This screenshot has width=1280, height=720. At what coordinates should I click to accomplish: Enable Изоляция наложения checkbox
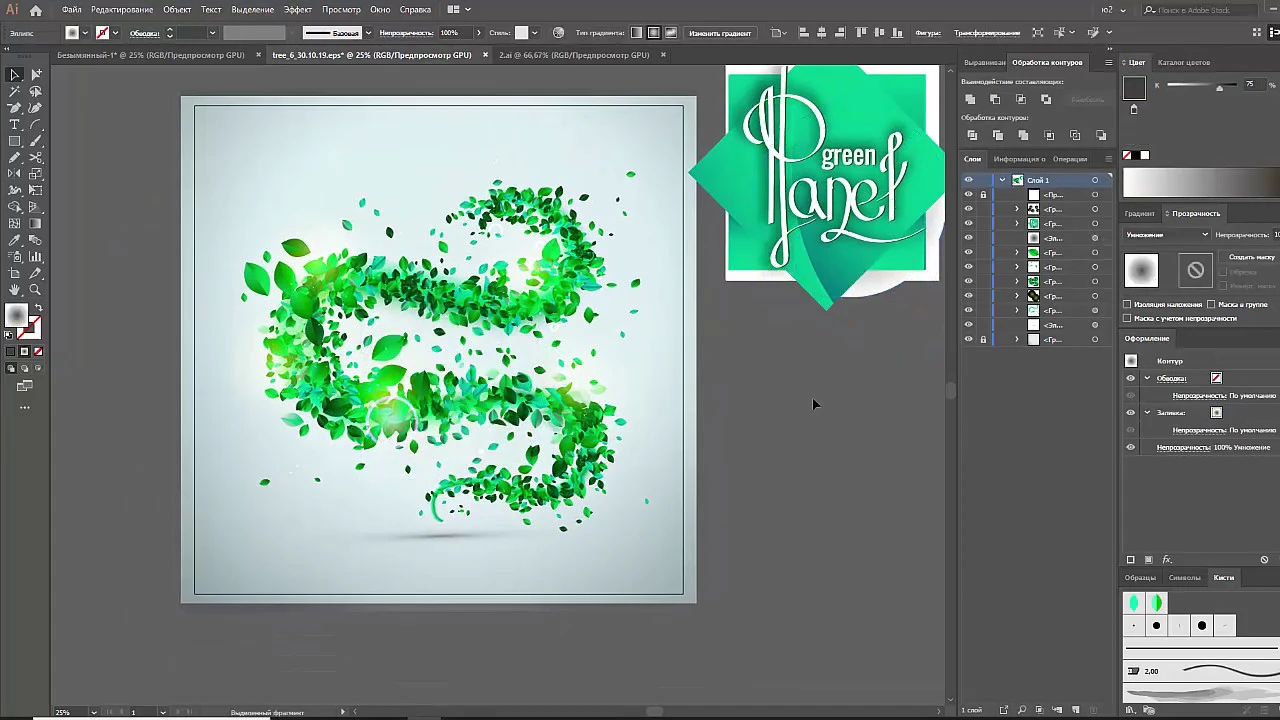click(x=1127, y=304)
